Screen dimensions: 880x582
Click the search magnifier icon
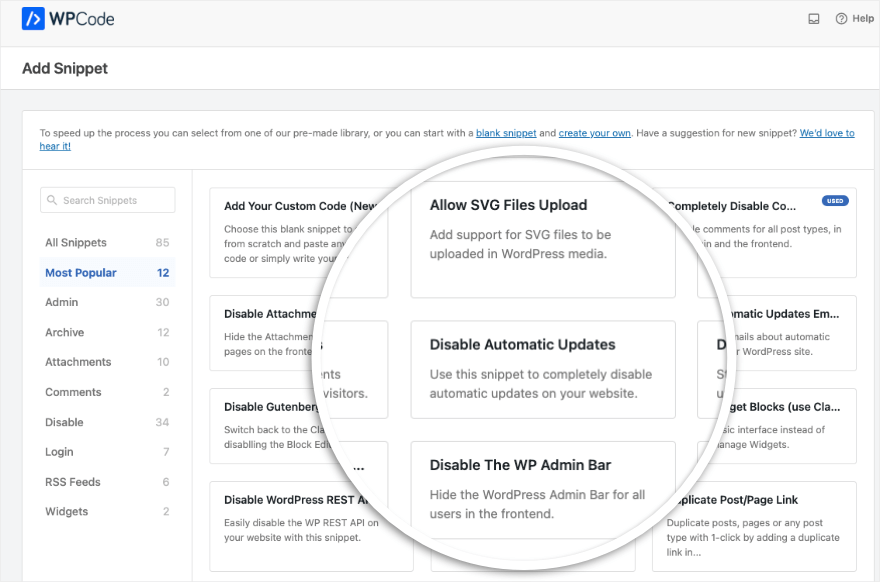(52, 200)
